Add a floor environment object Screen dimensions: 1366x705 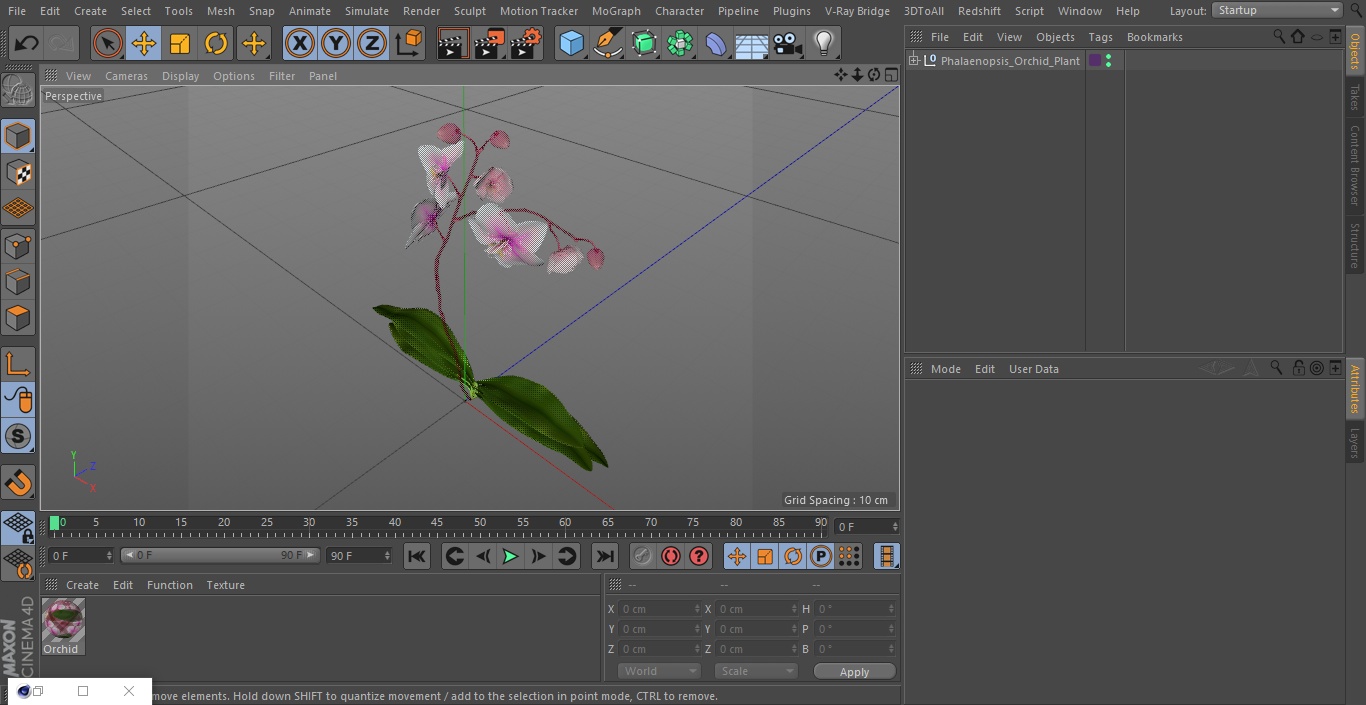[x=752, y=43]
